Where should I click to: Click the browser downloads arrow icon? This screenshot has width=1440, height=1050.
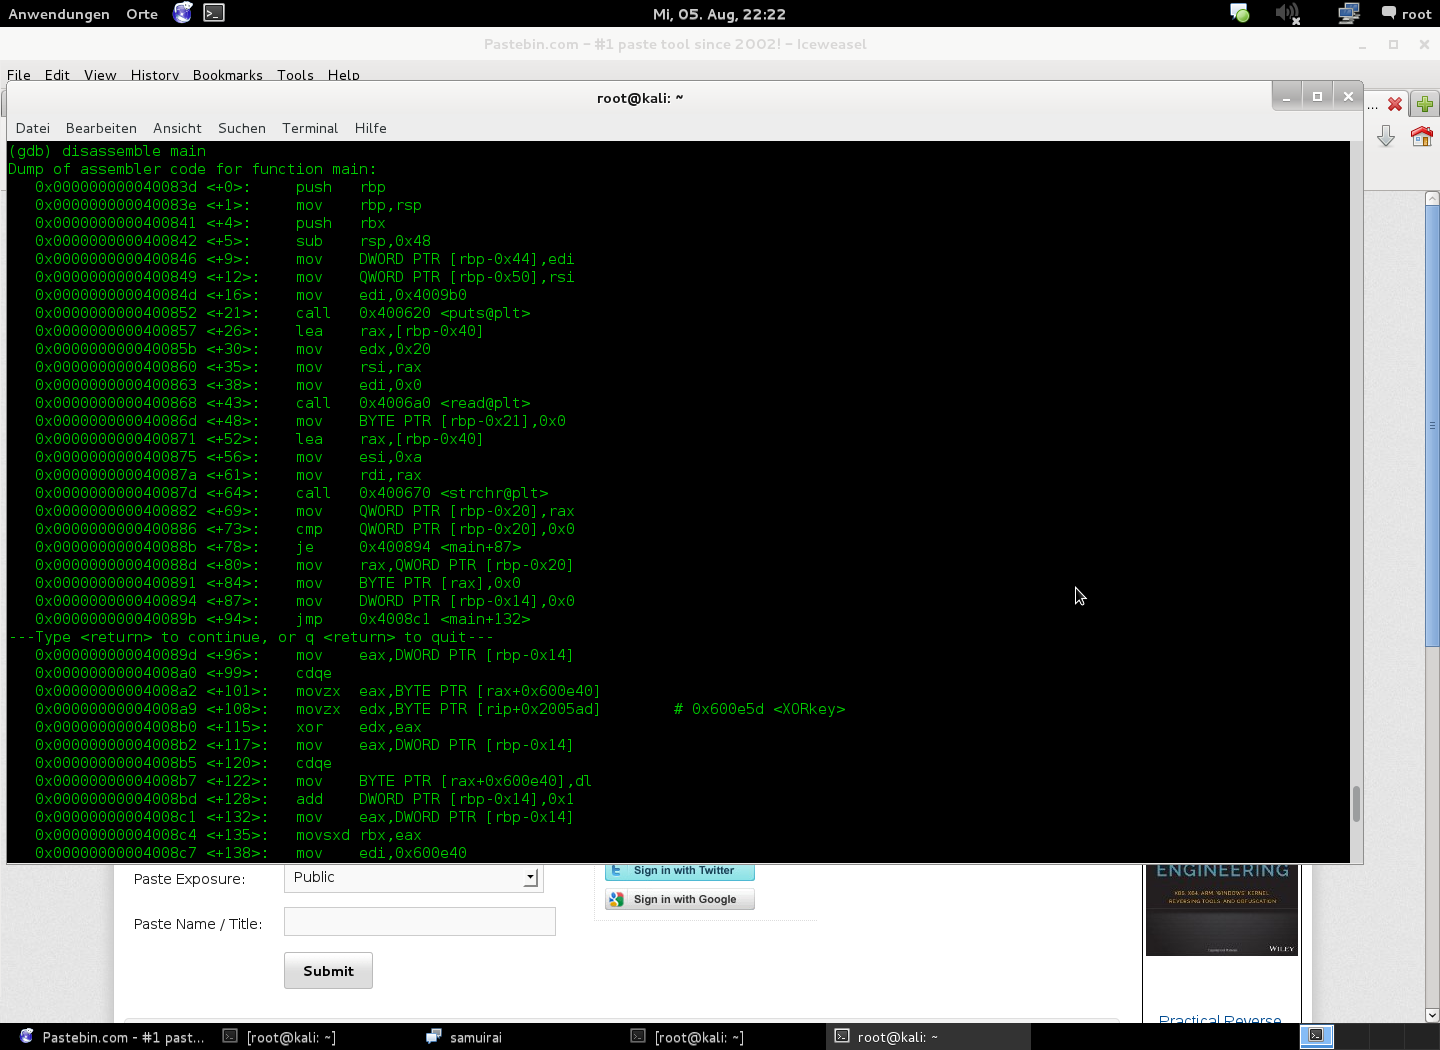pyautogui.click(x=1386, y=136)
